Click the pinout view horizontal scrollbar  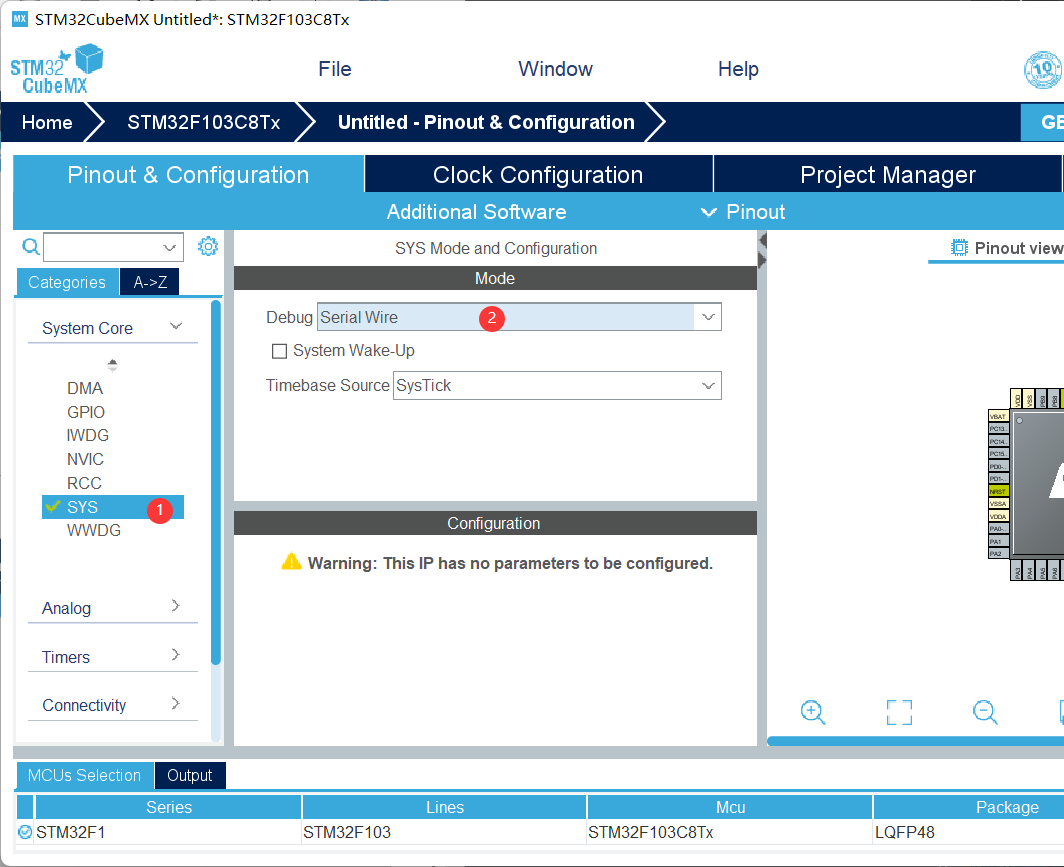click(x=915, y=741)
